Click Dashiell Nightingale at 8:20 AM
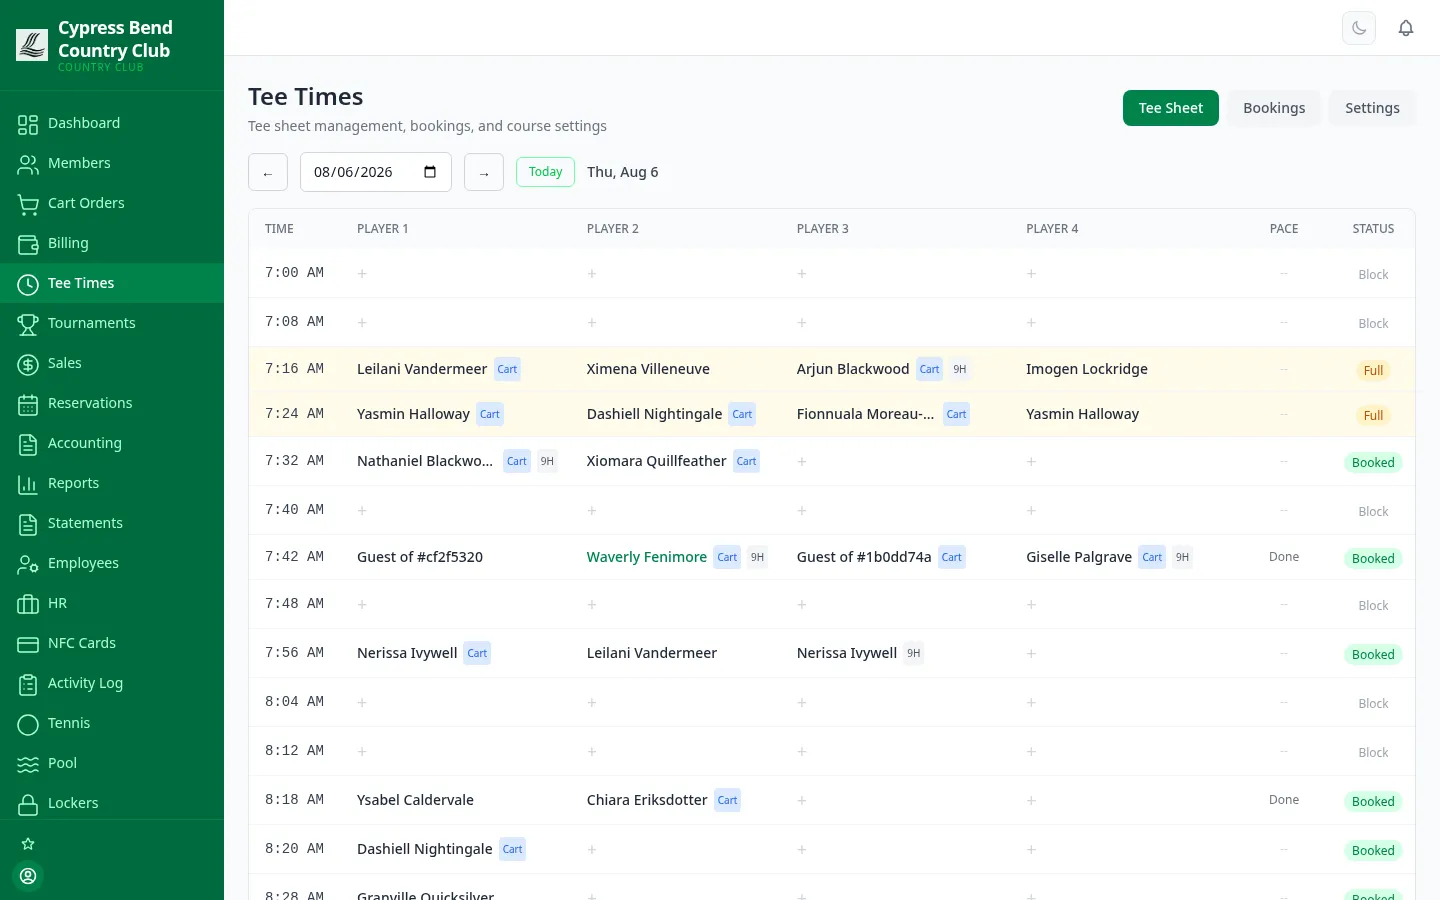Screen dimensions: 1440x900 [x=424, y=849]
